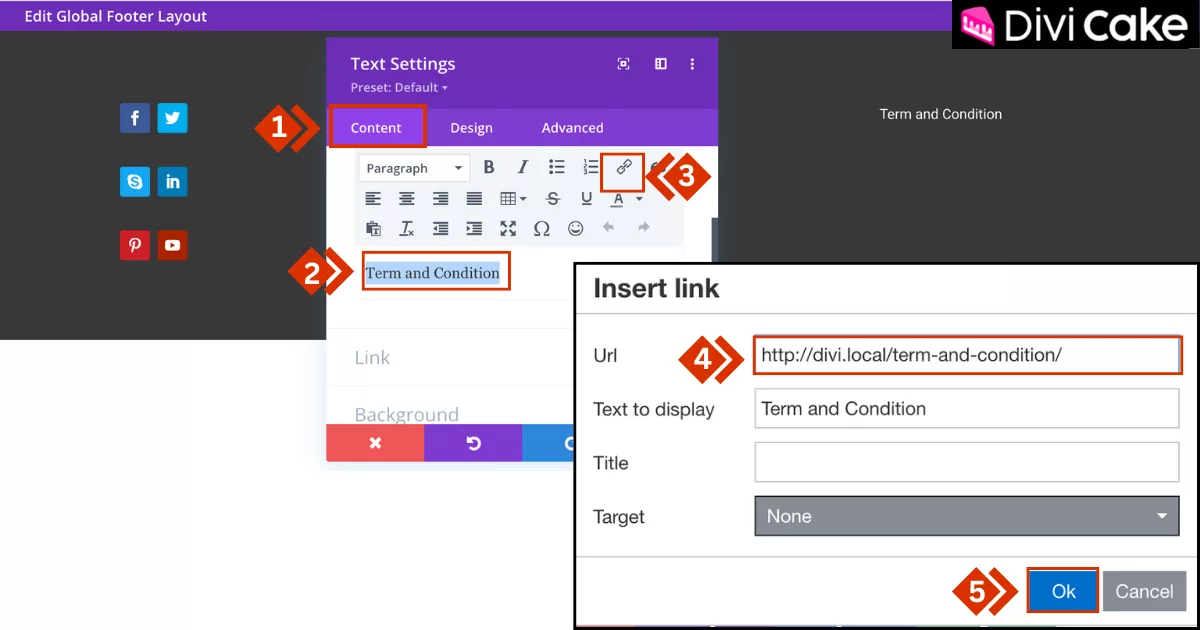Decrease paragraph indent
The height and width of the screenshot is (630, 1200).
click(440, 228)
